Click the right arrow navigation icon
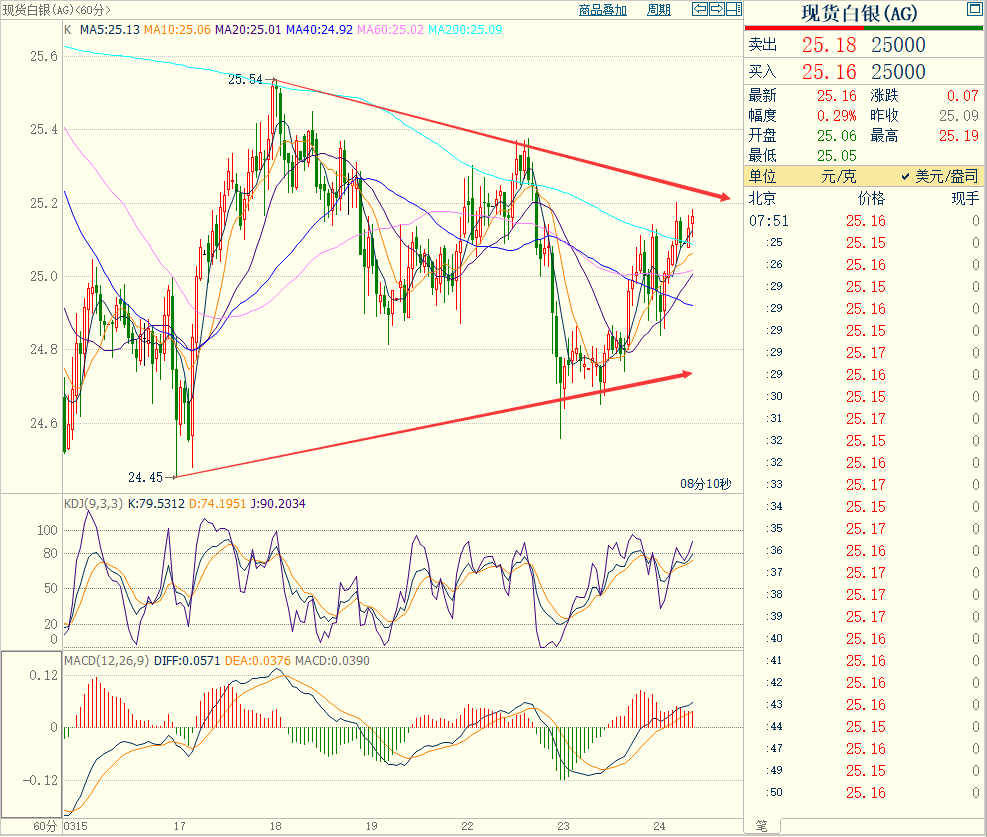Screen dimensions: 987x837 [716, 9]
